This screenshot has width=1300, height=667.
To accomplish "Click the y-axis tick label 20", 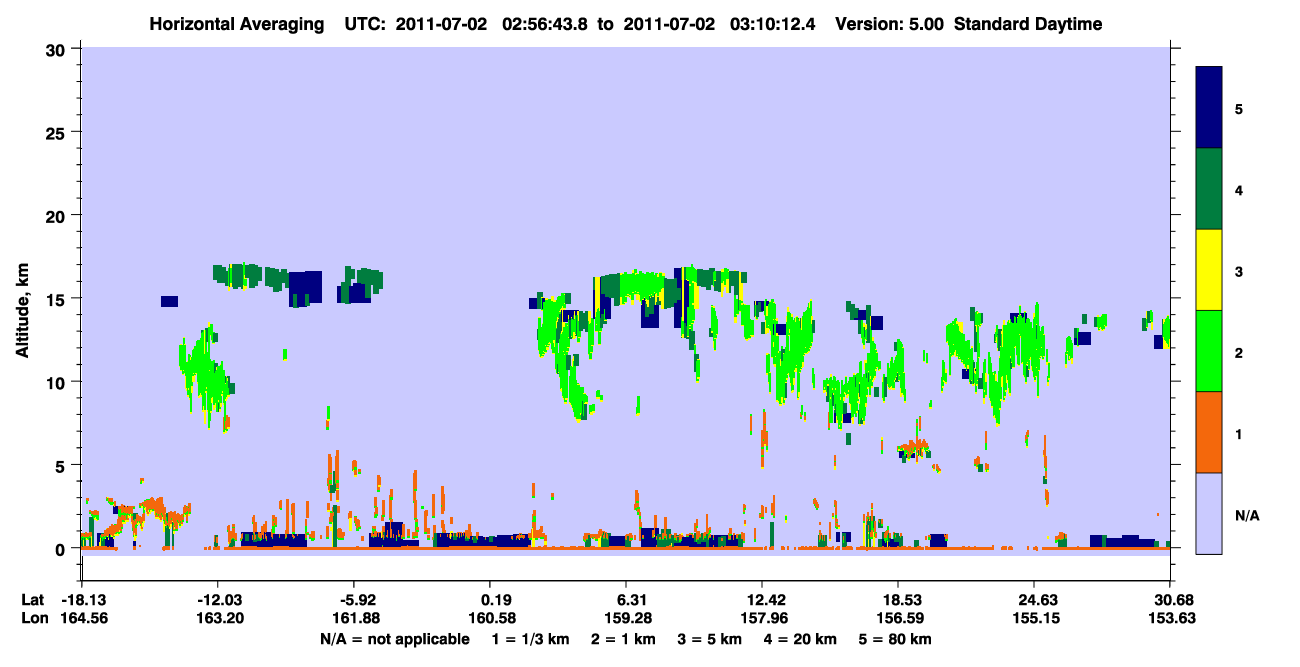I will (x=58, y=215).
